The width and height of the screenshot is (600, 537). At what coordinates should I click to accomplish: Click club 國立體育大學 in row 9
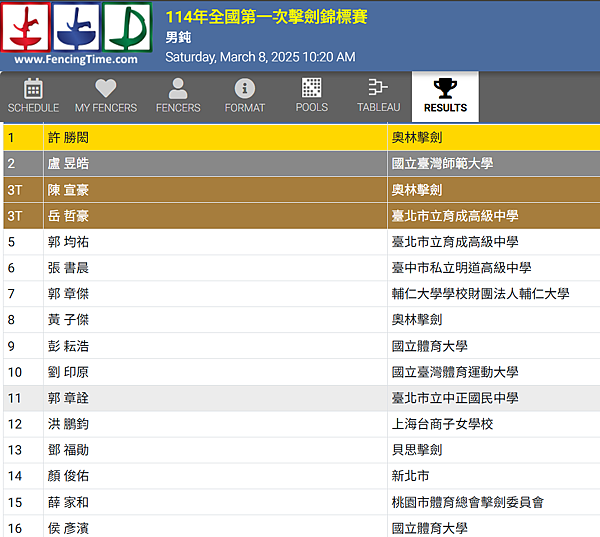point(429,346)
